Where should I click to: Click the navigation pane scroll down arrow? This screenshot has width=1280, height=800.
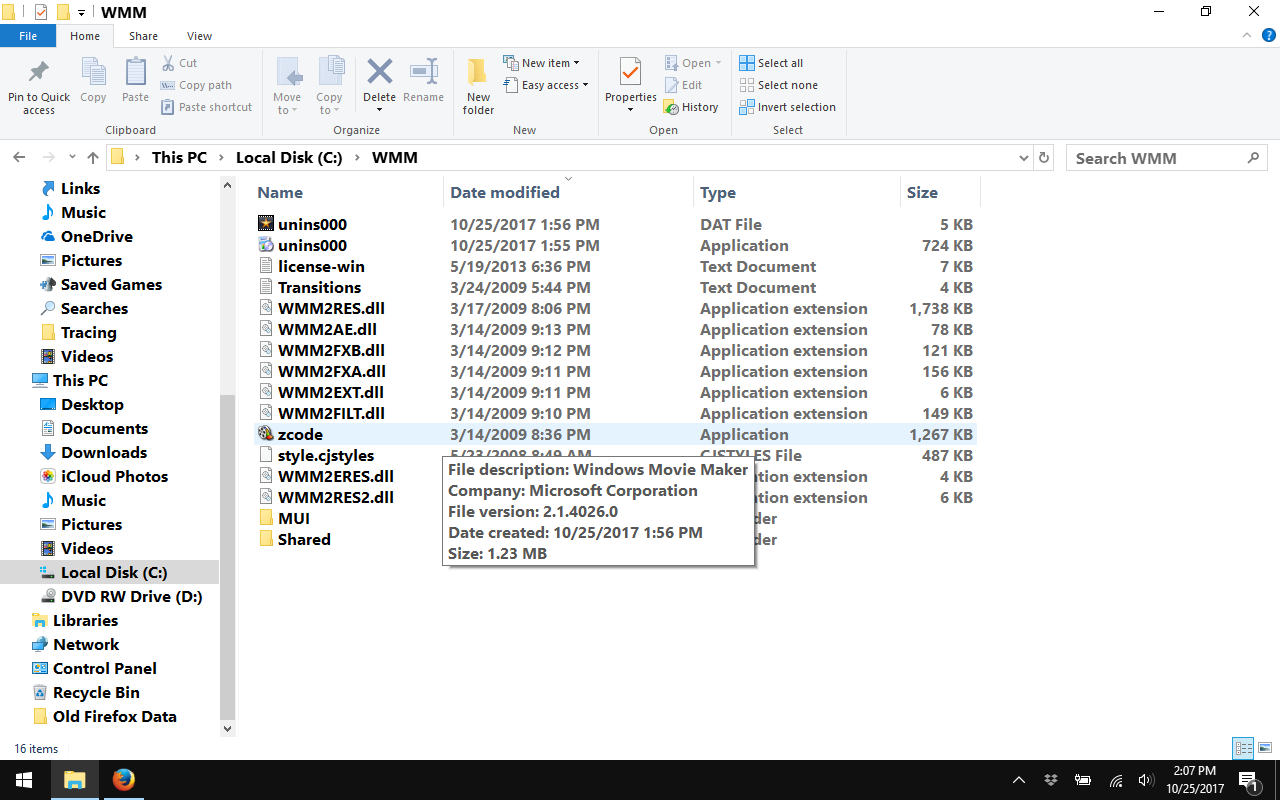click(227, 730)
